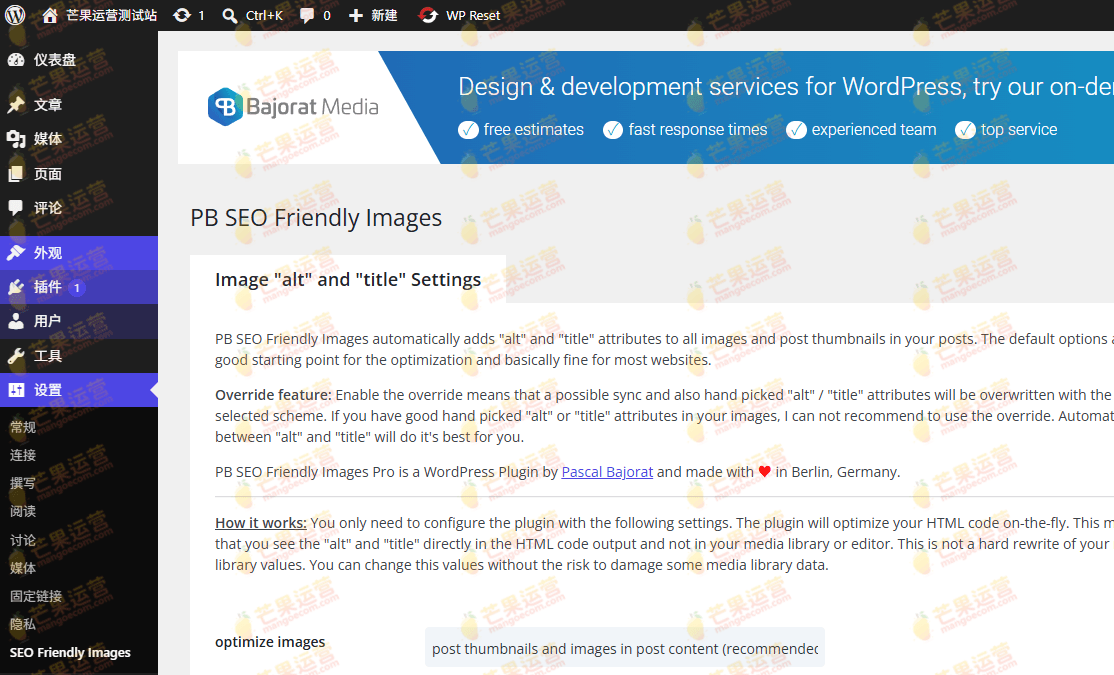Open the 仪表盘 menu item
The width and height of the screenshot is (1114, 675).
point(79,60)
